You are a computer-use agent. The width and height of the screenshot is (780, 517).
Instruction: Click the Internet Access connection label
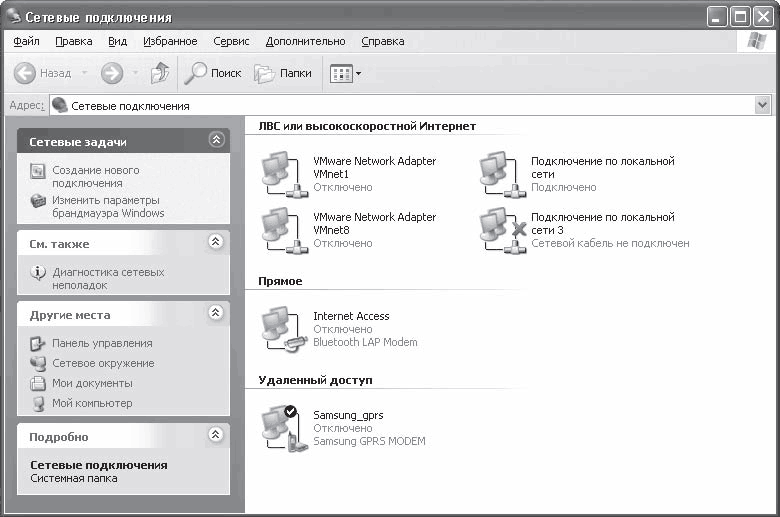pos(351,316)
